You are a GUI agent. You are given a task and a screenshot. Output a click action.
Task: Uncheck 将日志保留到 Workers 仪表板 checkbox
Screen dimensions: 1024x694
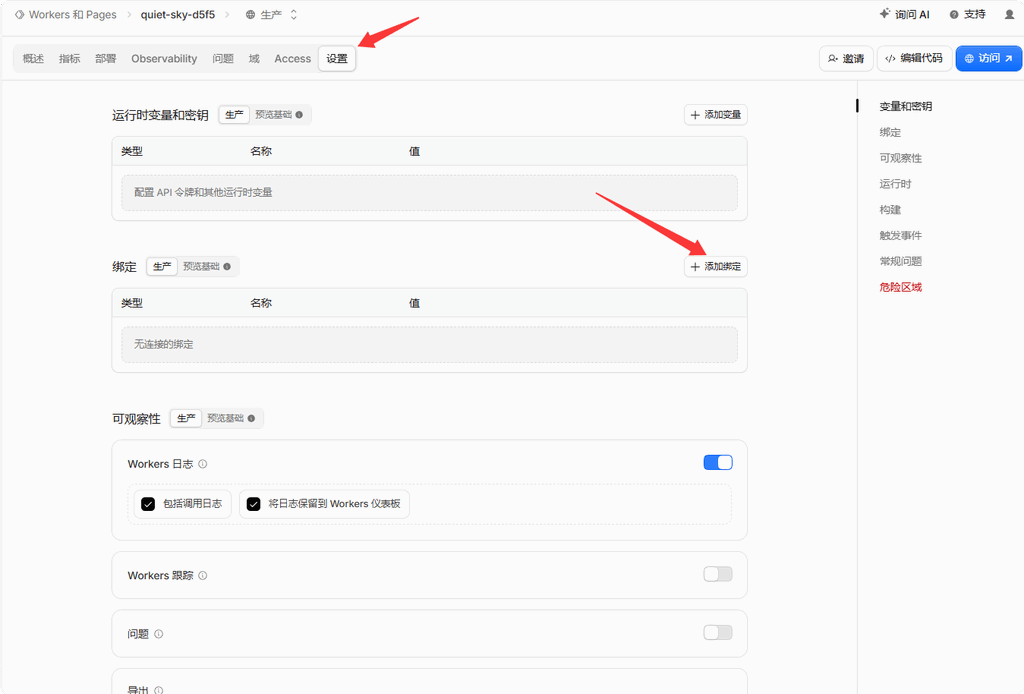pyautogui.click(x=253, y=504)
